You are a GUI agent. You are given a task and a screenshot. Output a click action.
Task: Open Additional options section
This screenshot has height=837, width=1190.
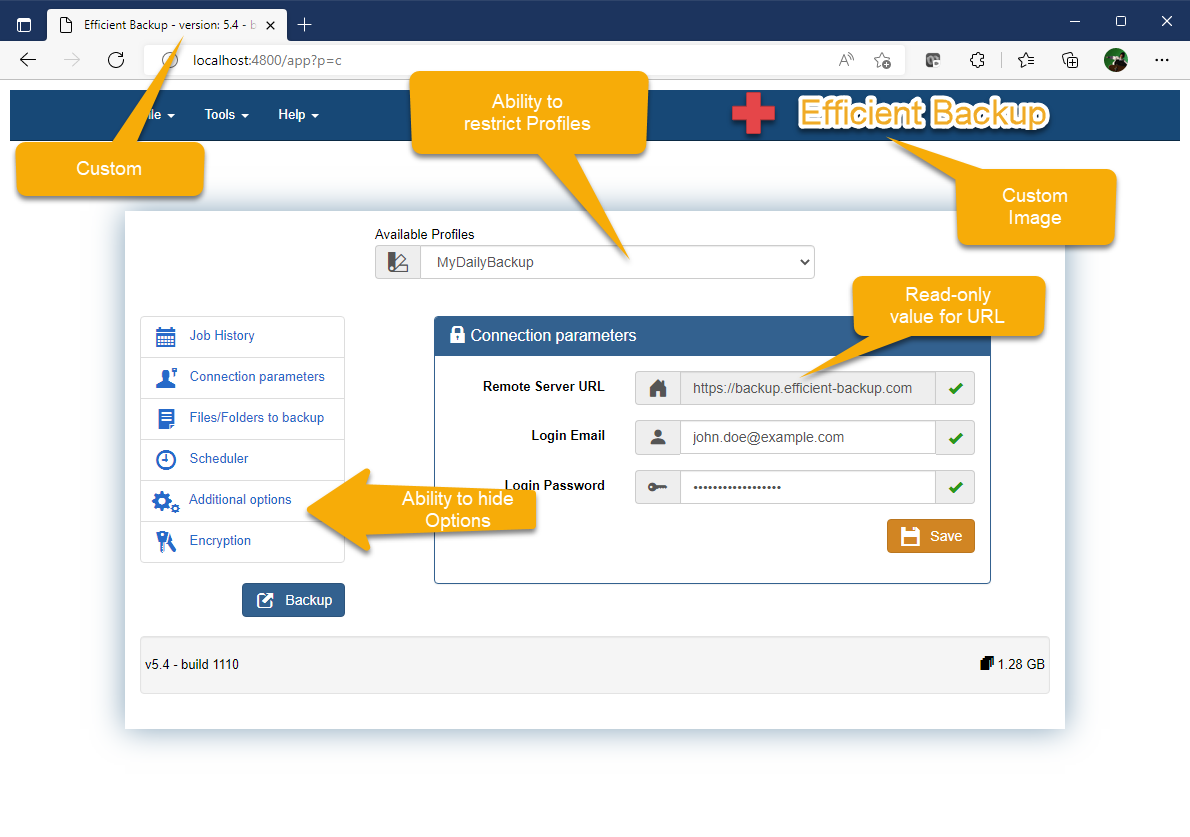click(x=242, y=500)
